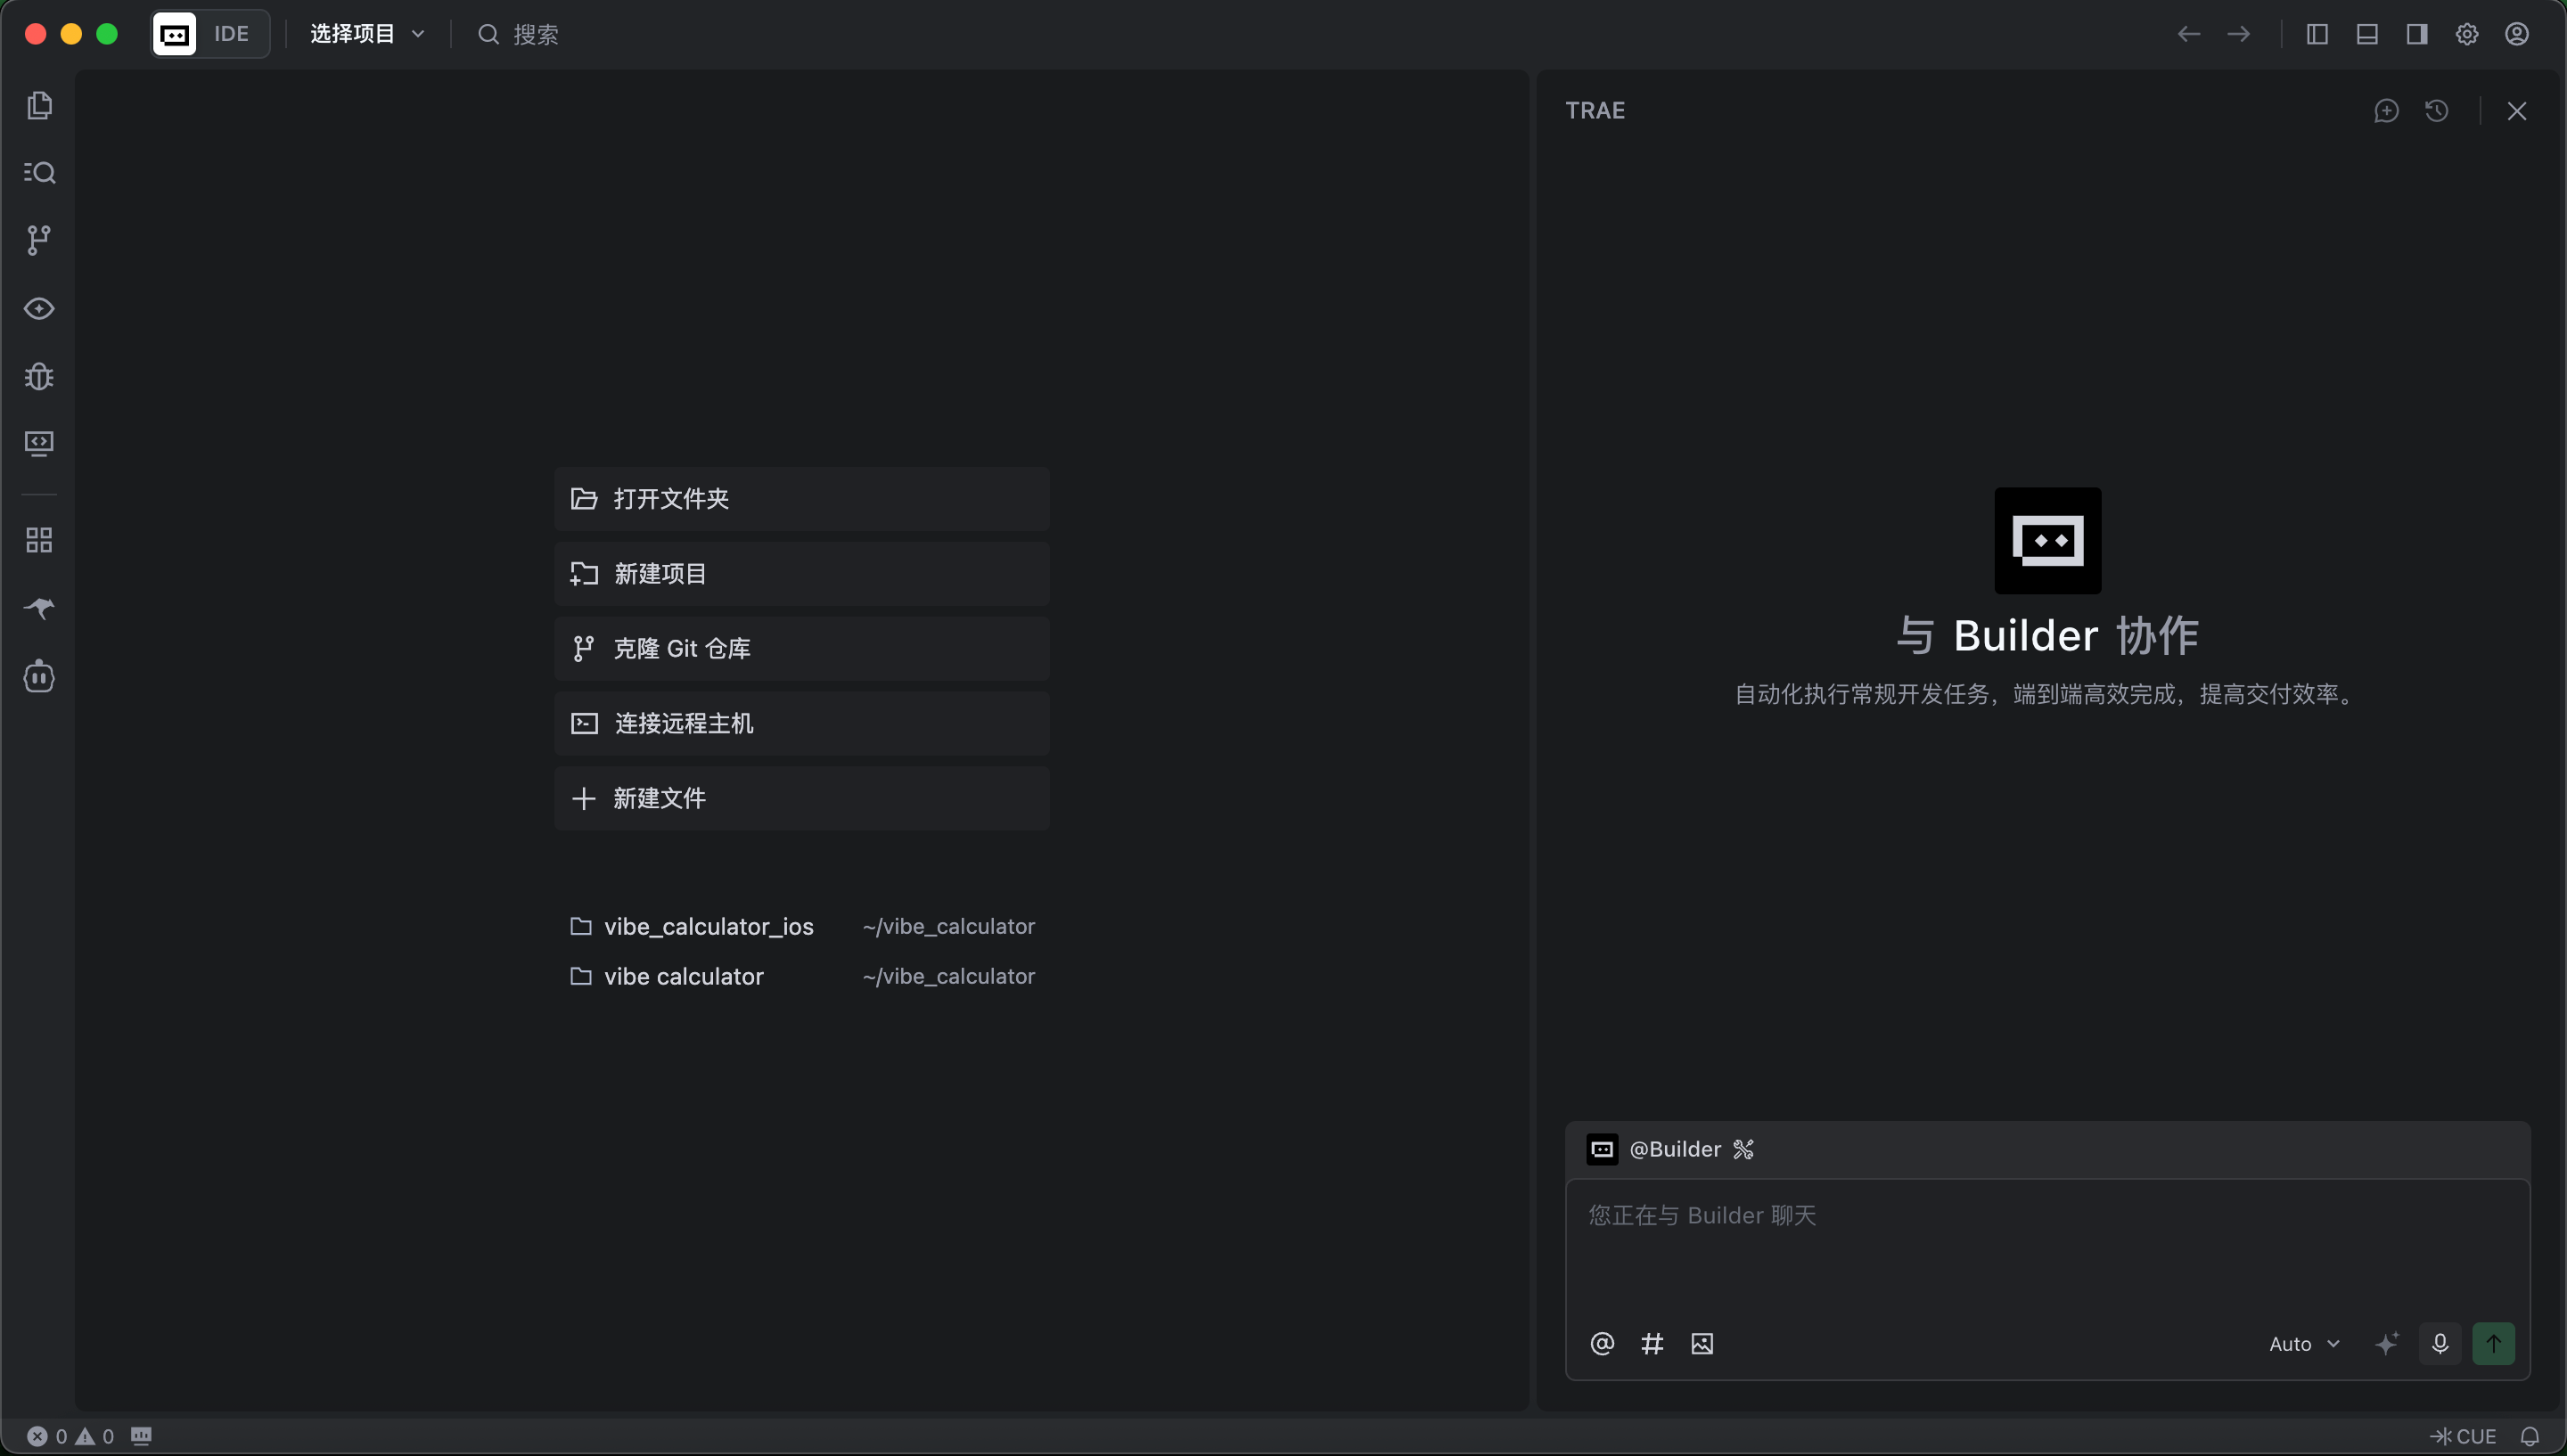Attach an image via picture icon

coord(1702,1343)
